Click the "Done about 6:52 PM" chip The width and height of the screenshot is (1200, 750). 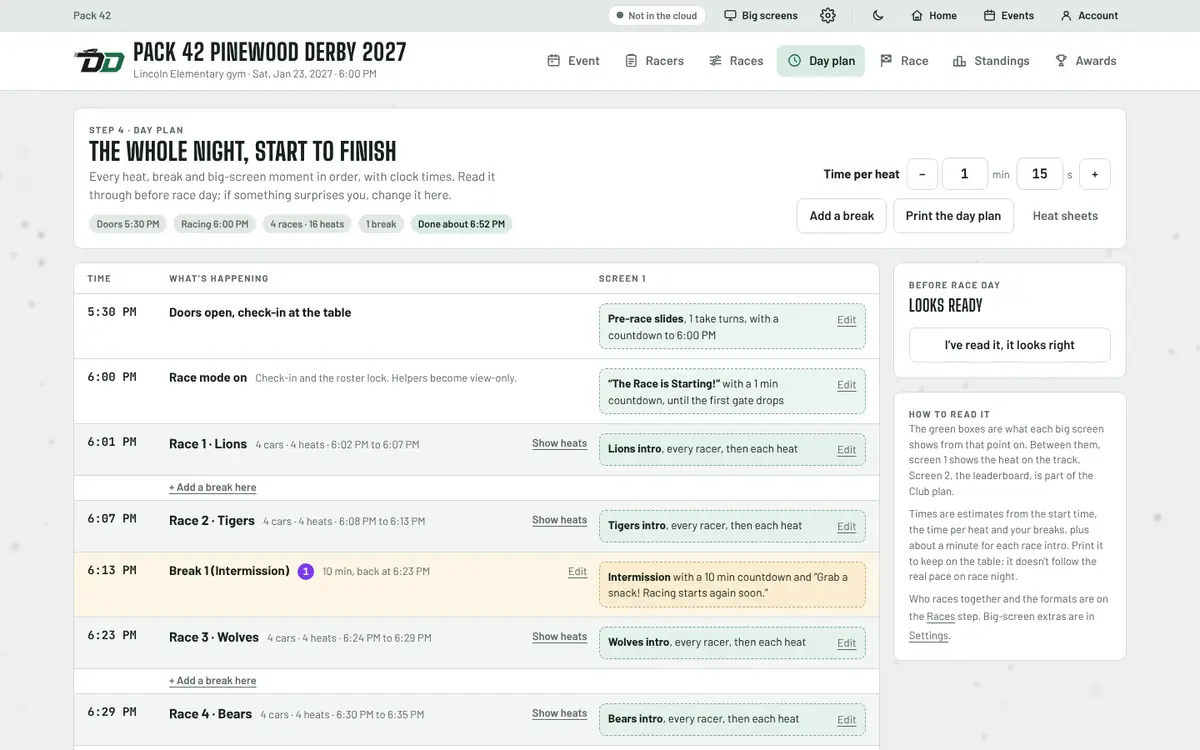coord(461,224)
